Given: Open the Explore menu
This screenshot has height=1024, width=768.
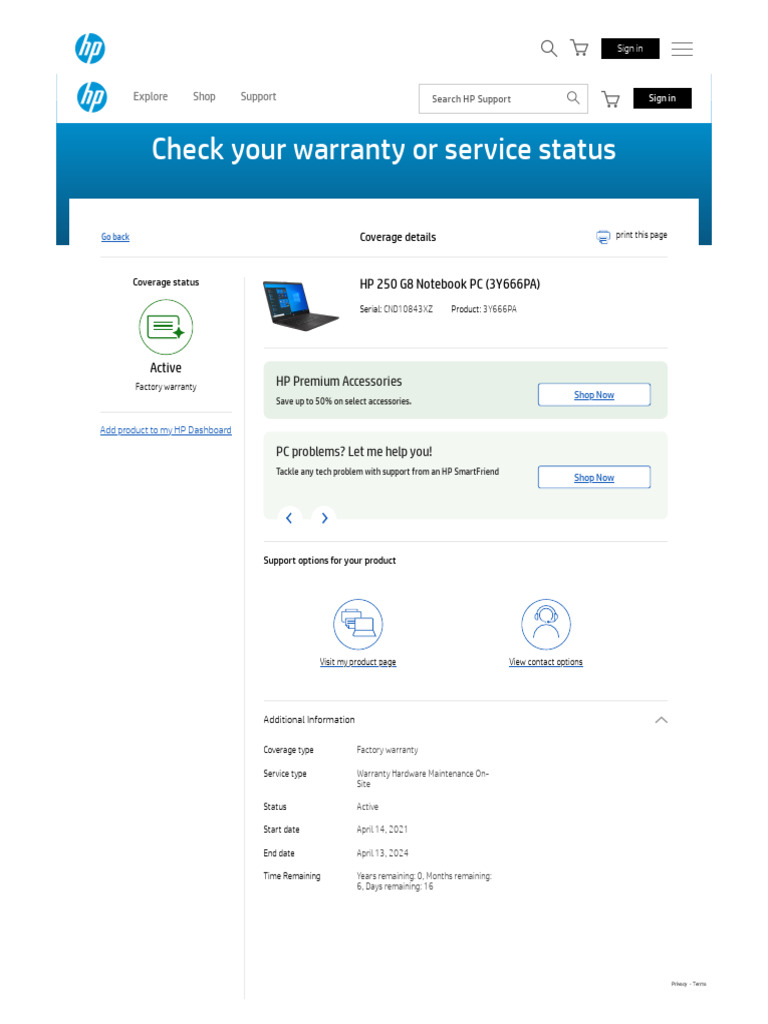Looking at the screenshot, I should 150,97.
